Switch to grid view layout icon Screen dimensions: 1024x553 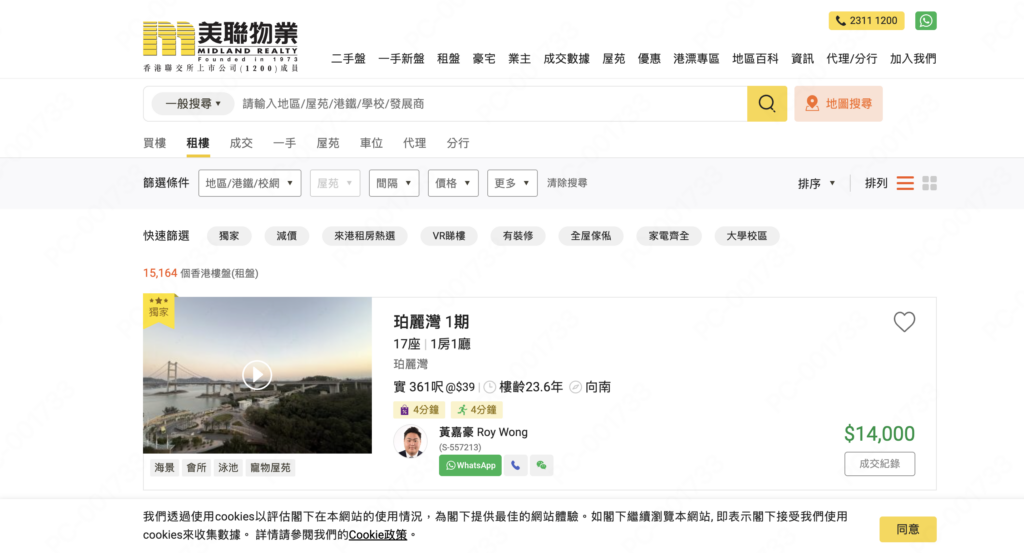point(930,183)
